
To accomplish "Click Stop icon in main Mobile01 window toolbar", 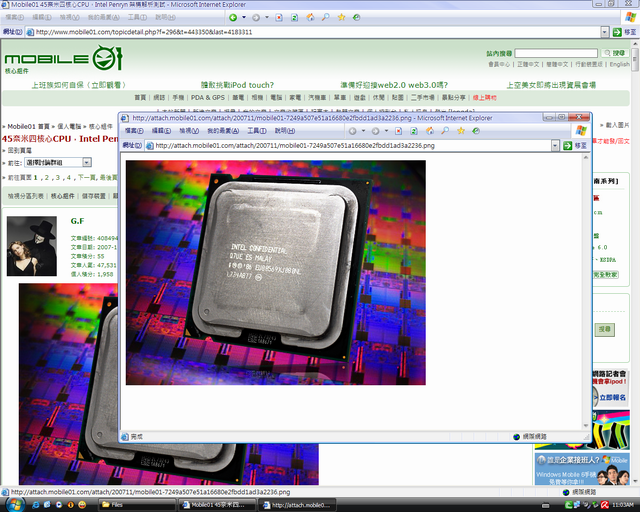I will pyautogui.click(x=279, y=18).
